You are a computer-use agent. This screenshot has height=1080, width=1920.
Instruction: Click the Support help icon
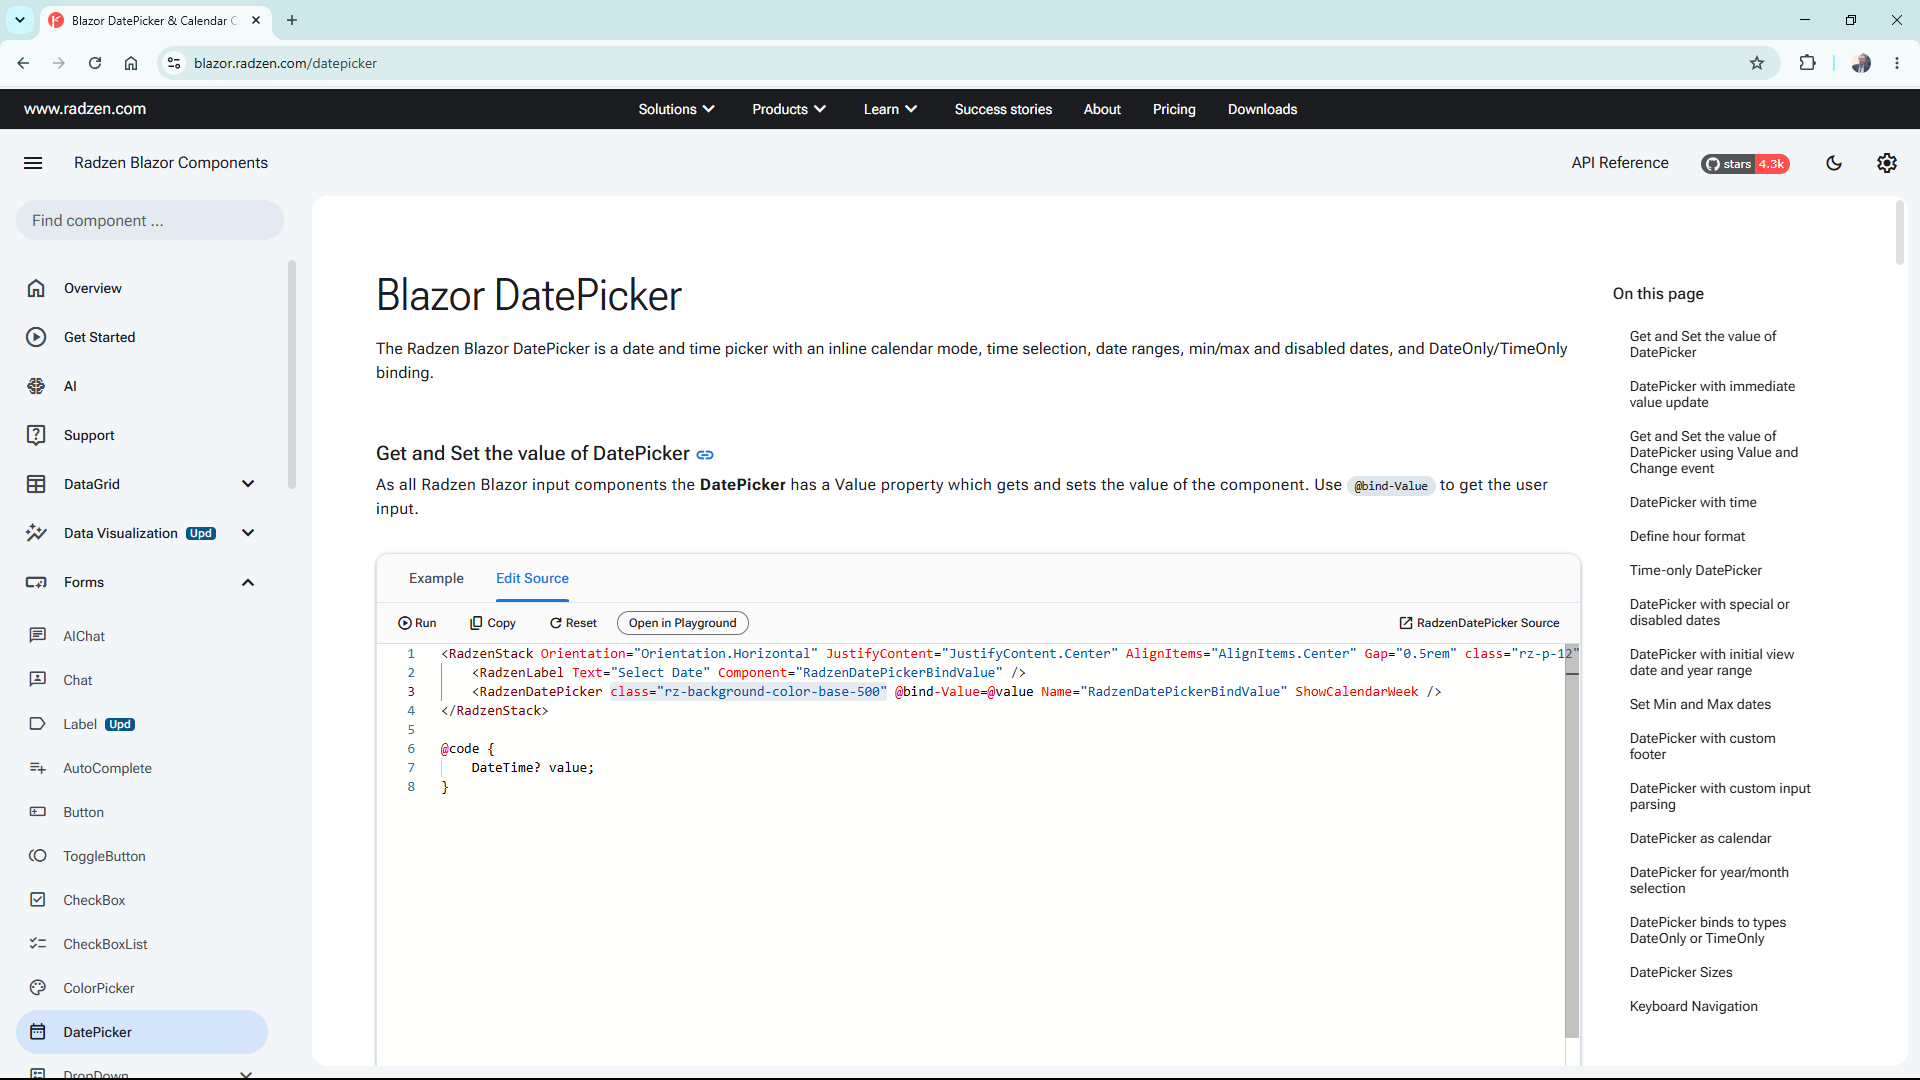36,435
